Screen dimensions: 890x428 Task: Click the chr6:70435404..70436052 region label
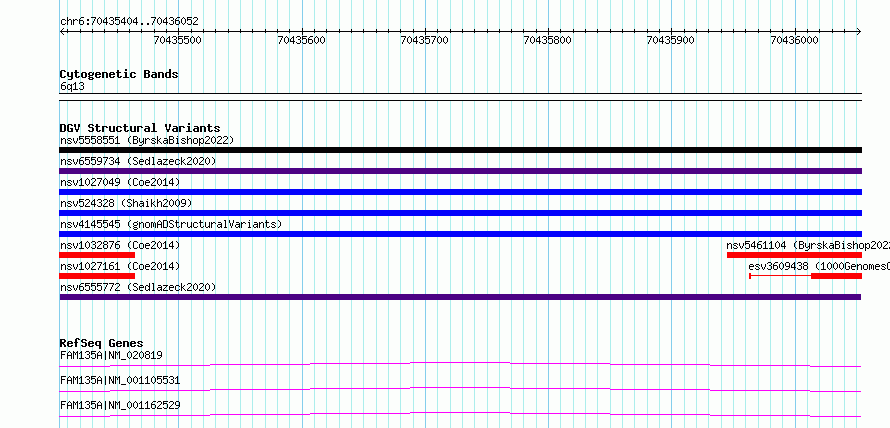point(129,22)
